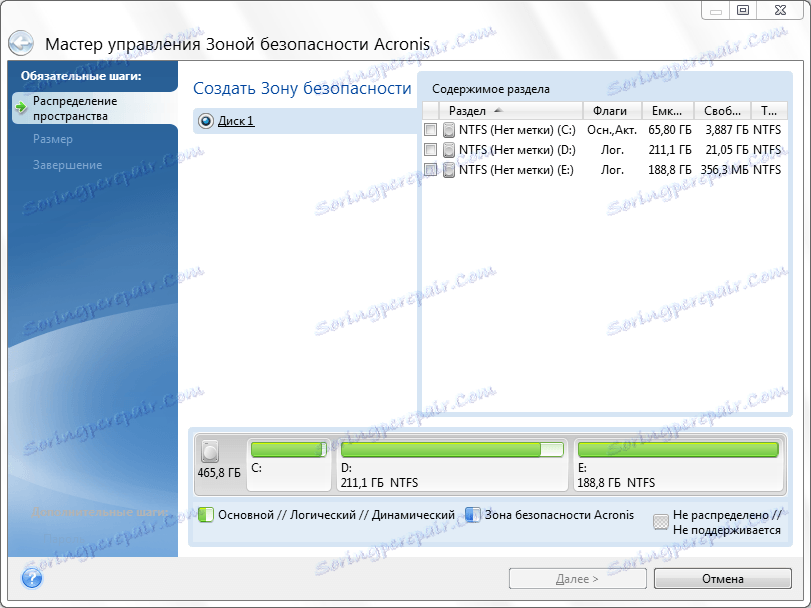Click the Отмена button
The image size is (811, 608).
[723, 579]
